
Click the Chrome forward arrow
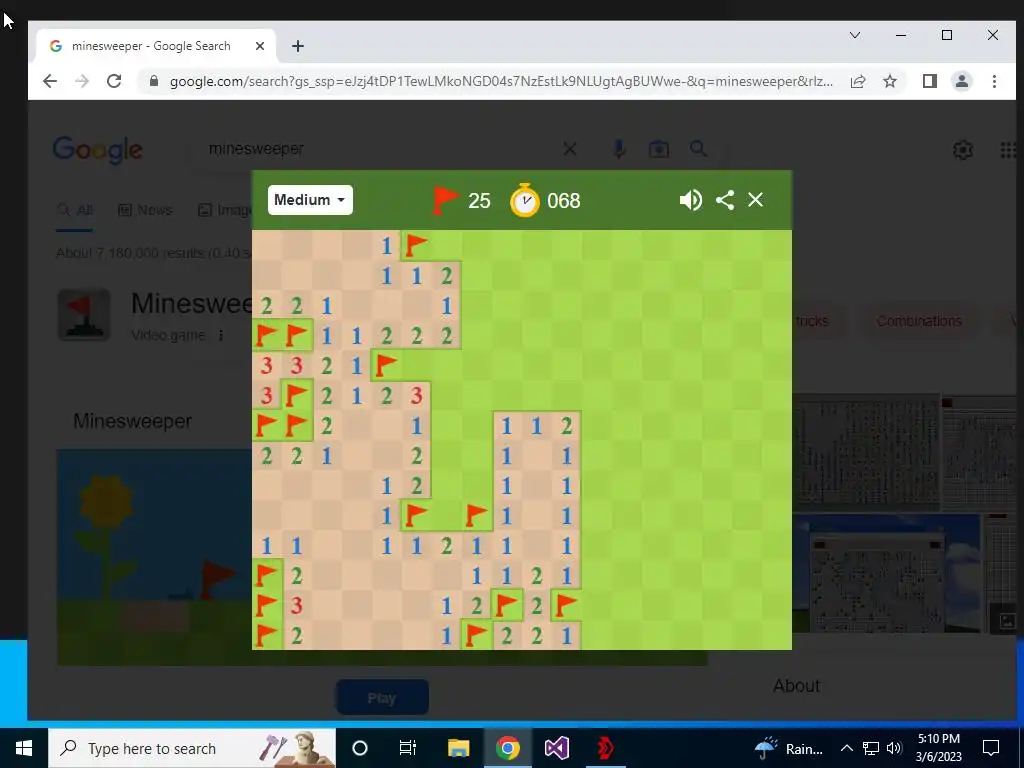(82, 81)
